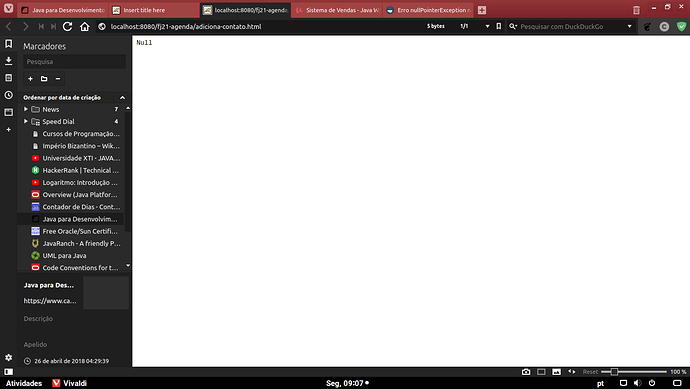Toggle image loading in status bar
The image size is (690, 389).
tap(556, 372)
